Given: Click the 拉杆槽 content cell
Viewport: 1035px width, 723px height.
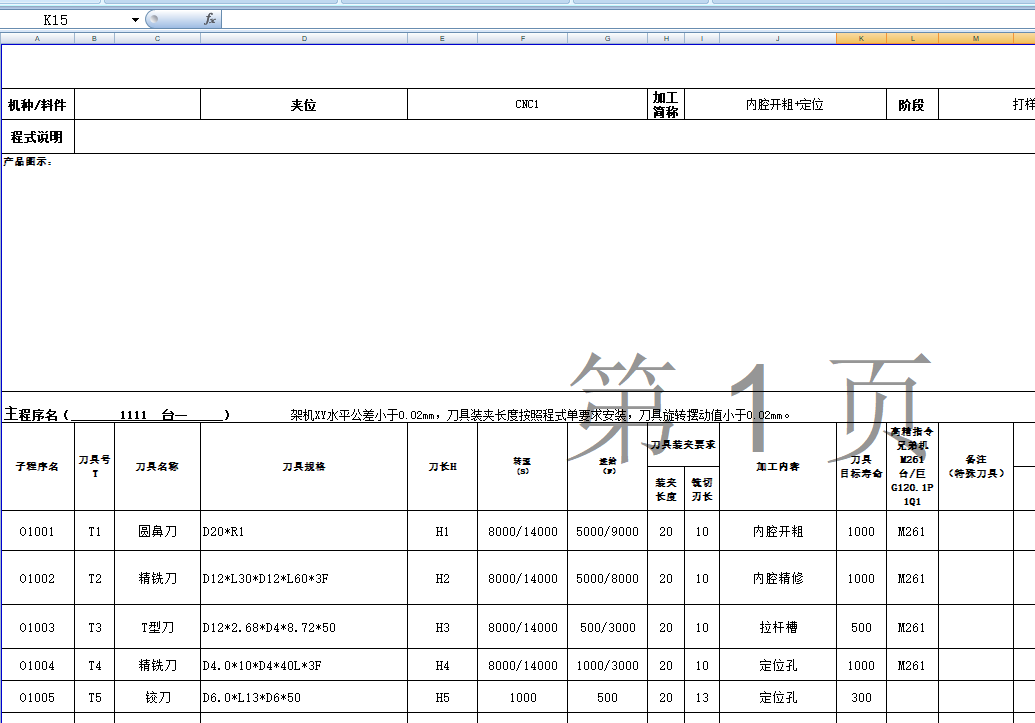Looking at the screenshot, I should [778, 627].
